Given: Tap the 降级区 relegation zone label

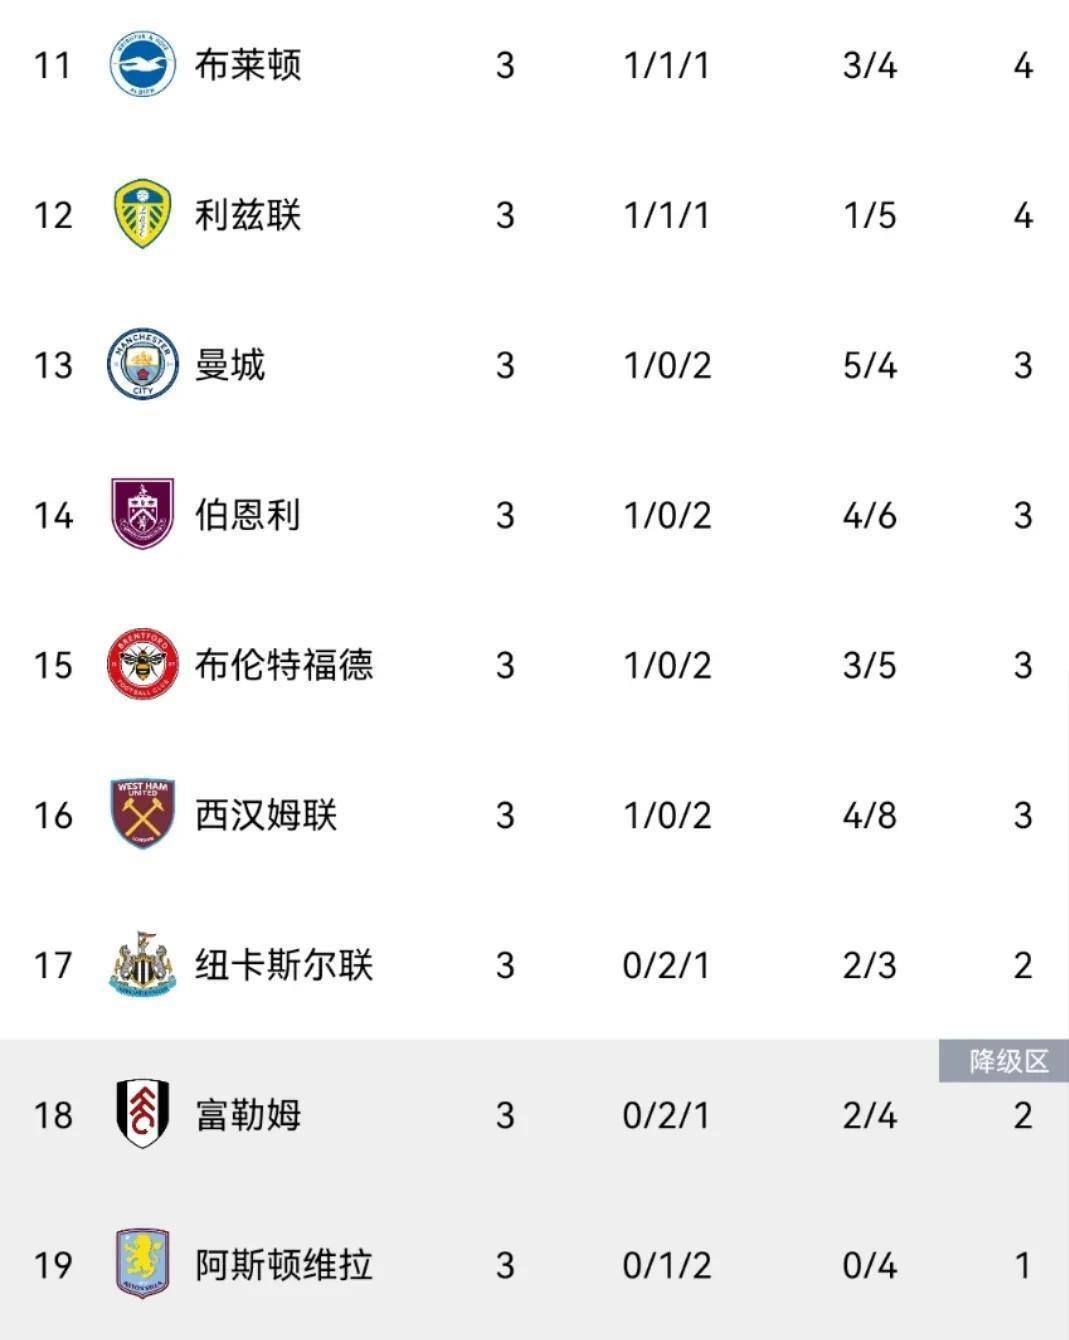Looking at the screenshot, I should (1004, 1061).
